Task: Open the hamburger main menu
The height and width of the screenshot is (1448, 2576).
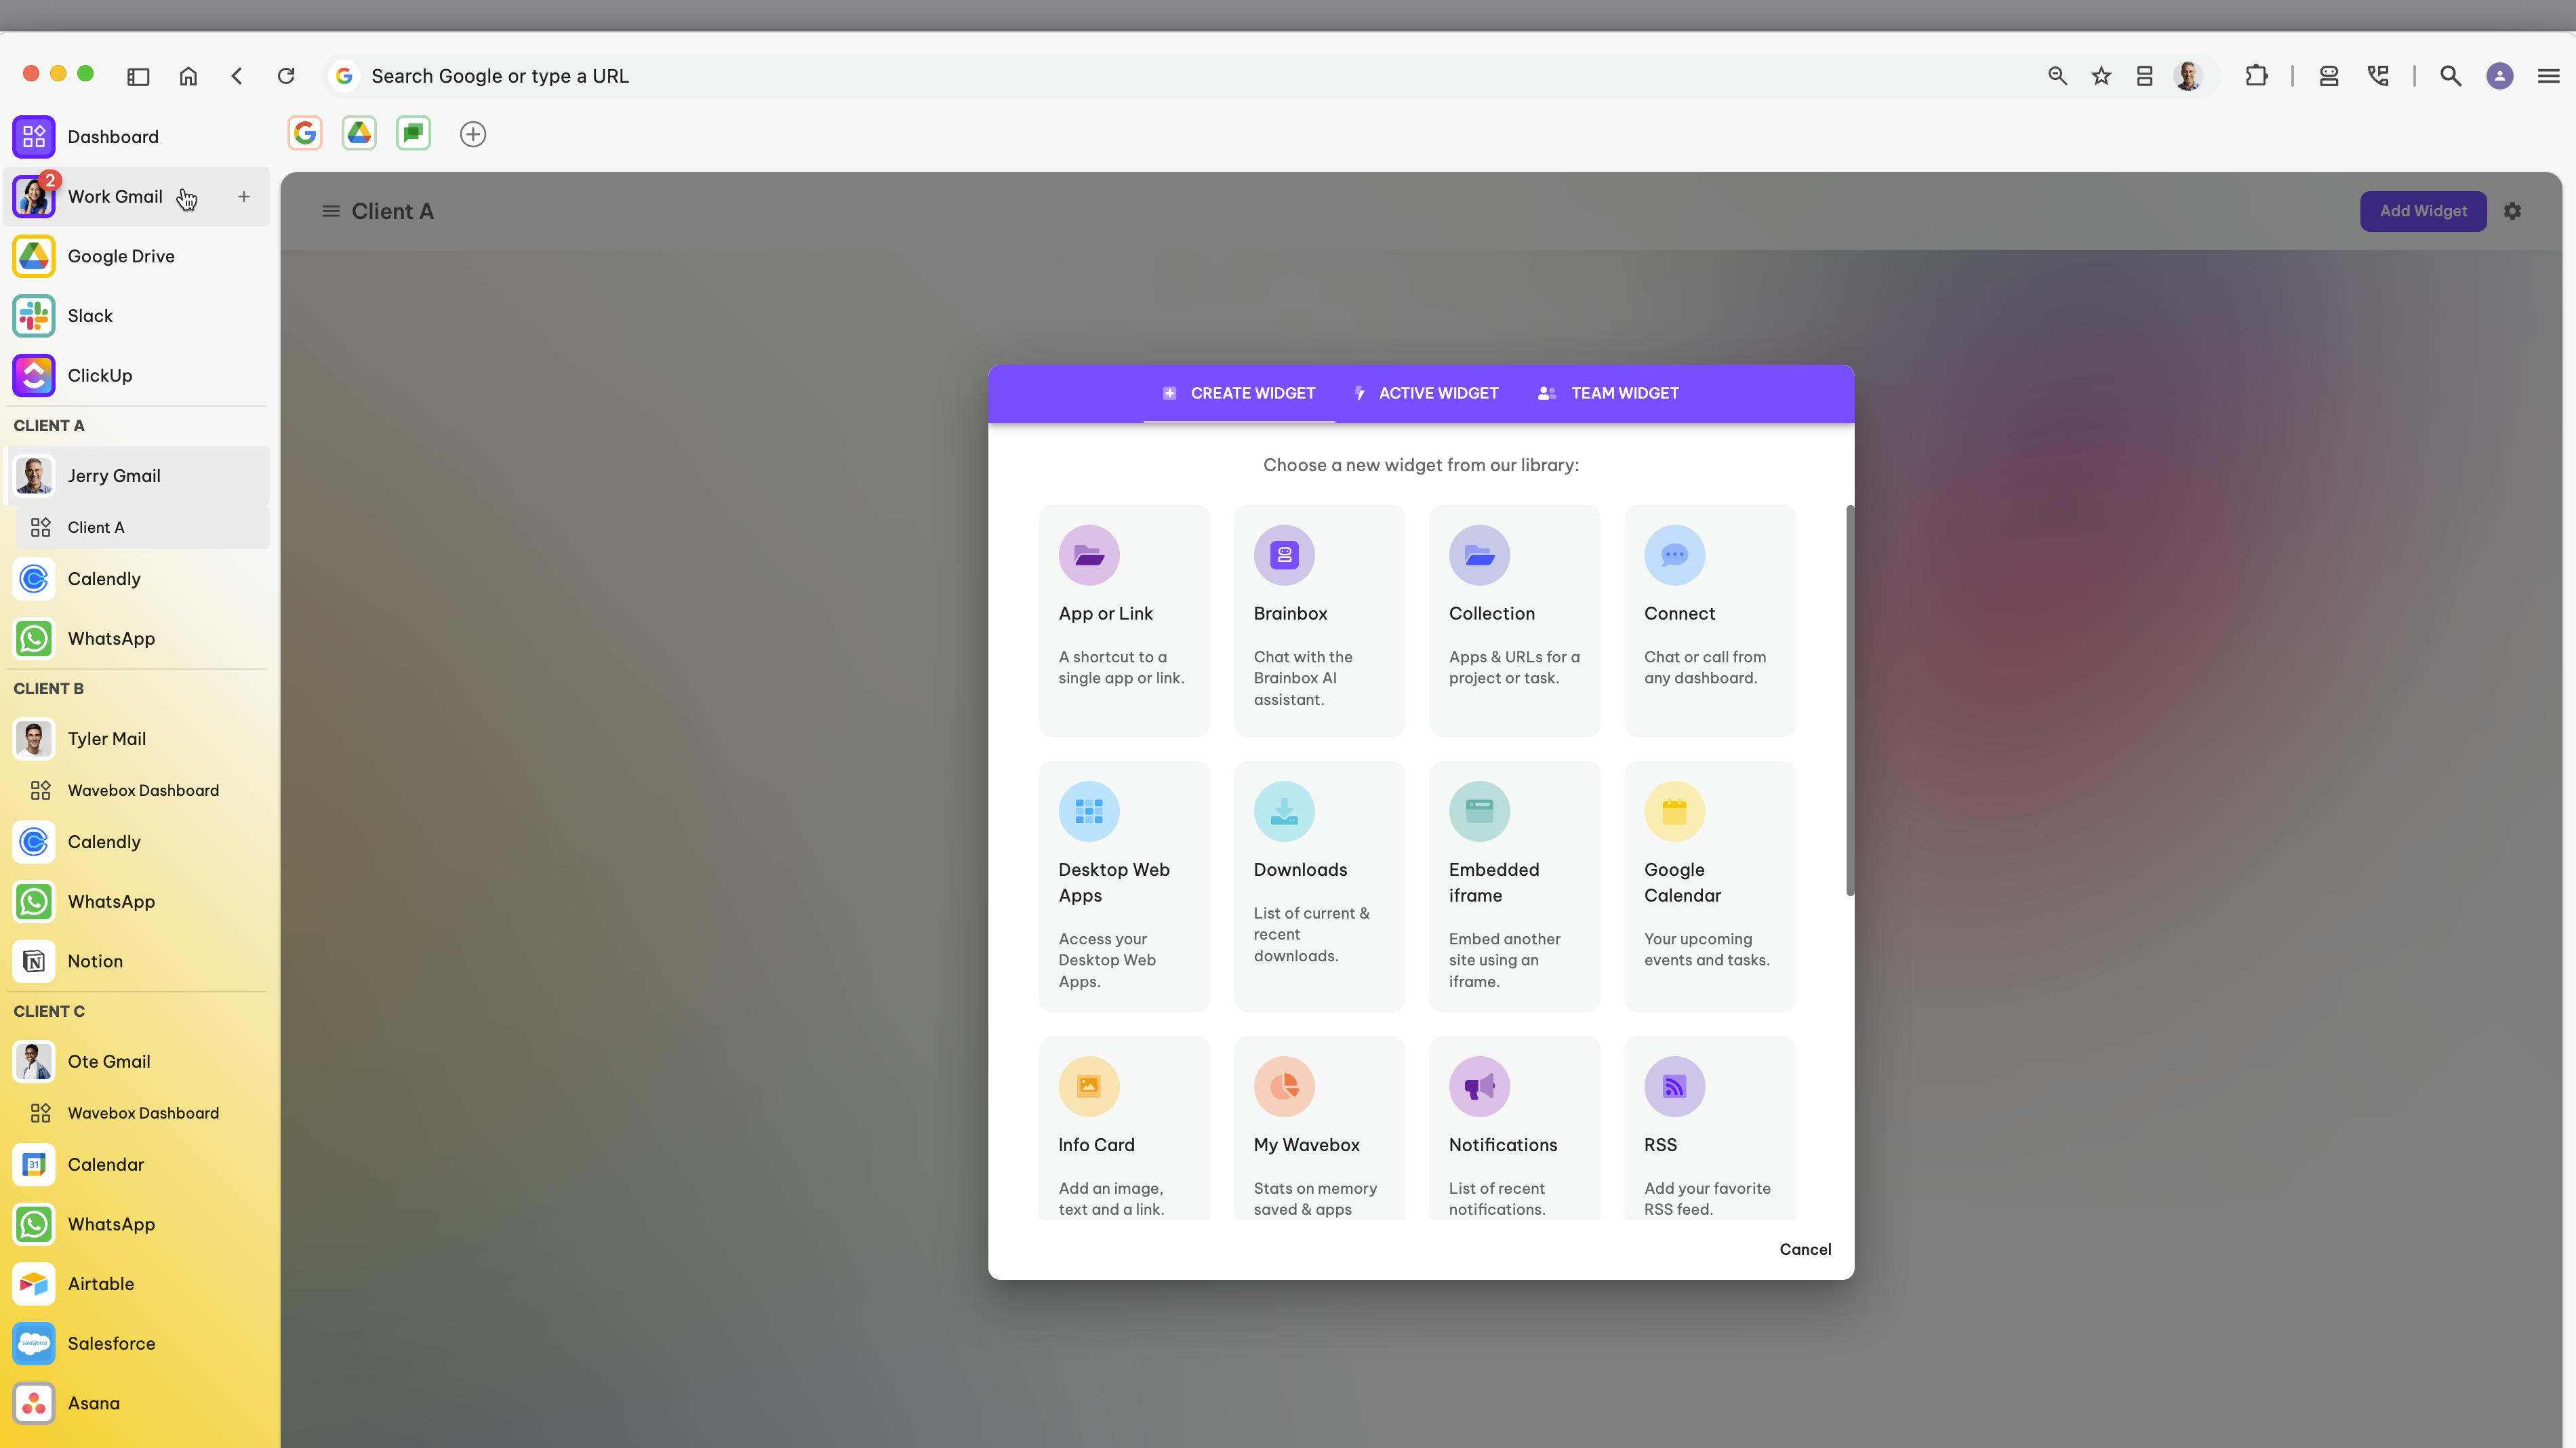Action: click(x=2549, y=76)
